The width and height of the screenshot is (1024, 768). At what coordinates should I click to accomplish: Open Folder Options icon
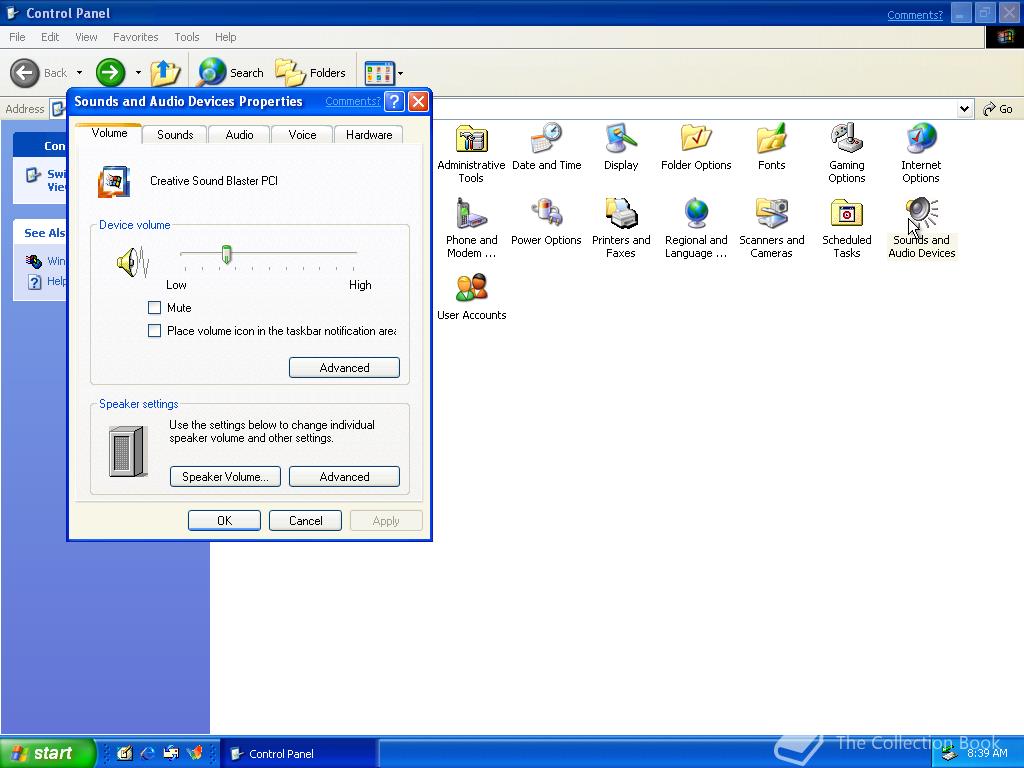pyautogui.click(x=696, y=147)
